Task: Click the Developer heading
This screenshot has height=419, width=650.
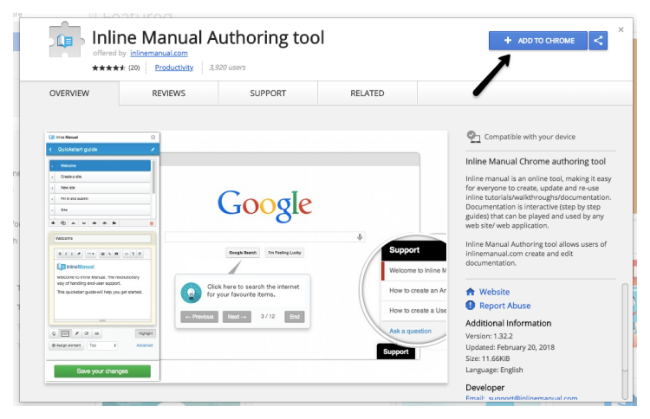Action: (x=485, y=388)
